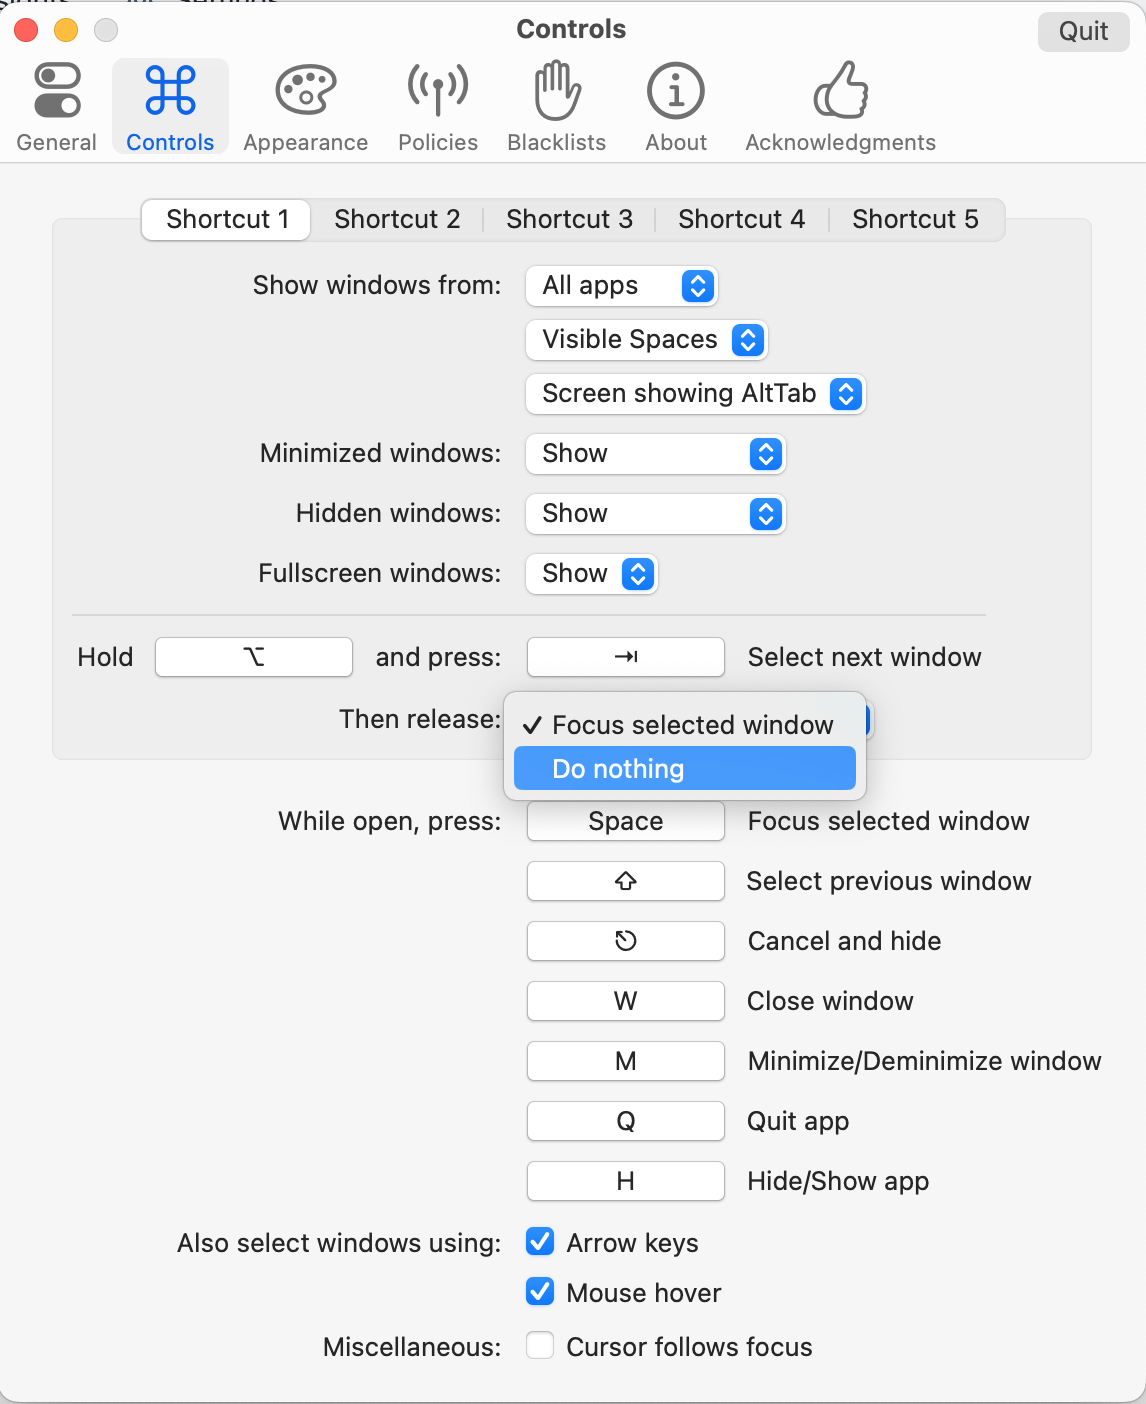The image size is (1146, 1404).
Task: Open the Visible Spaces dropdown
Action: click(x=646, y=340)
